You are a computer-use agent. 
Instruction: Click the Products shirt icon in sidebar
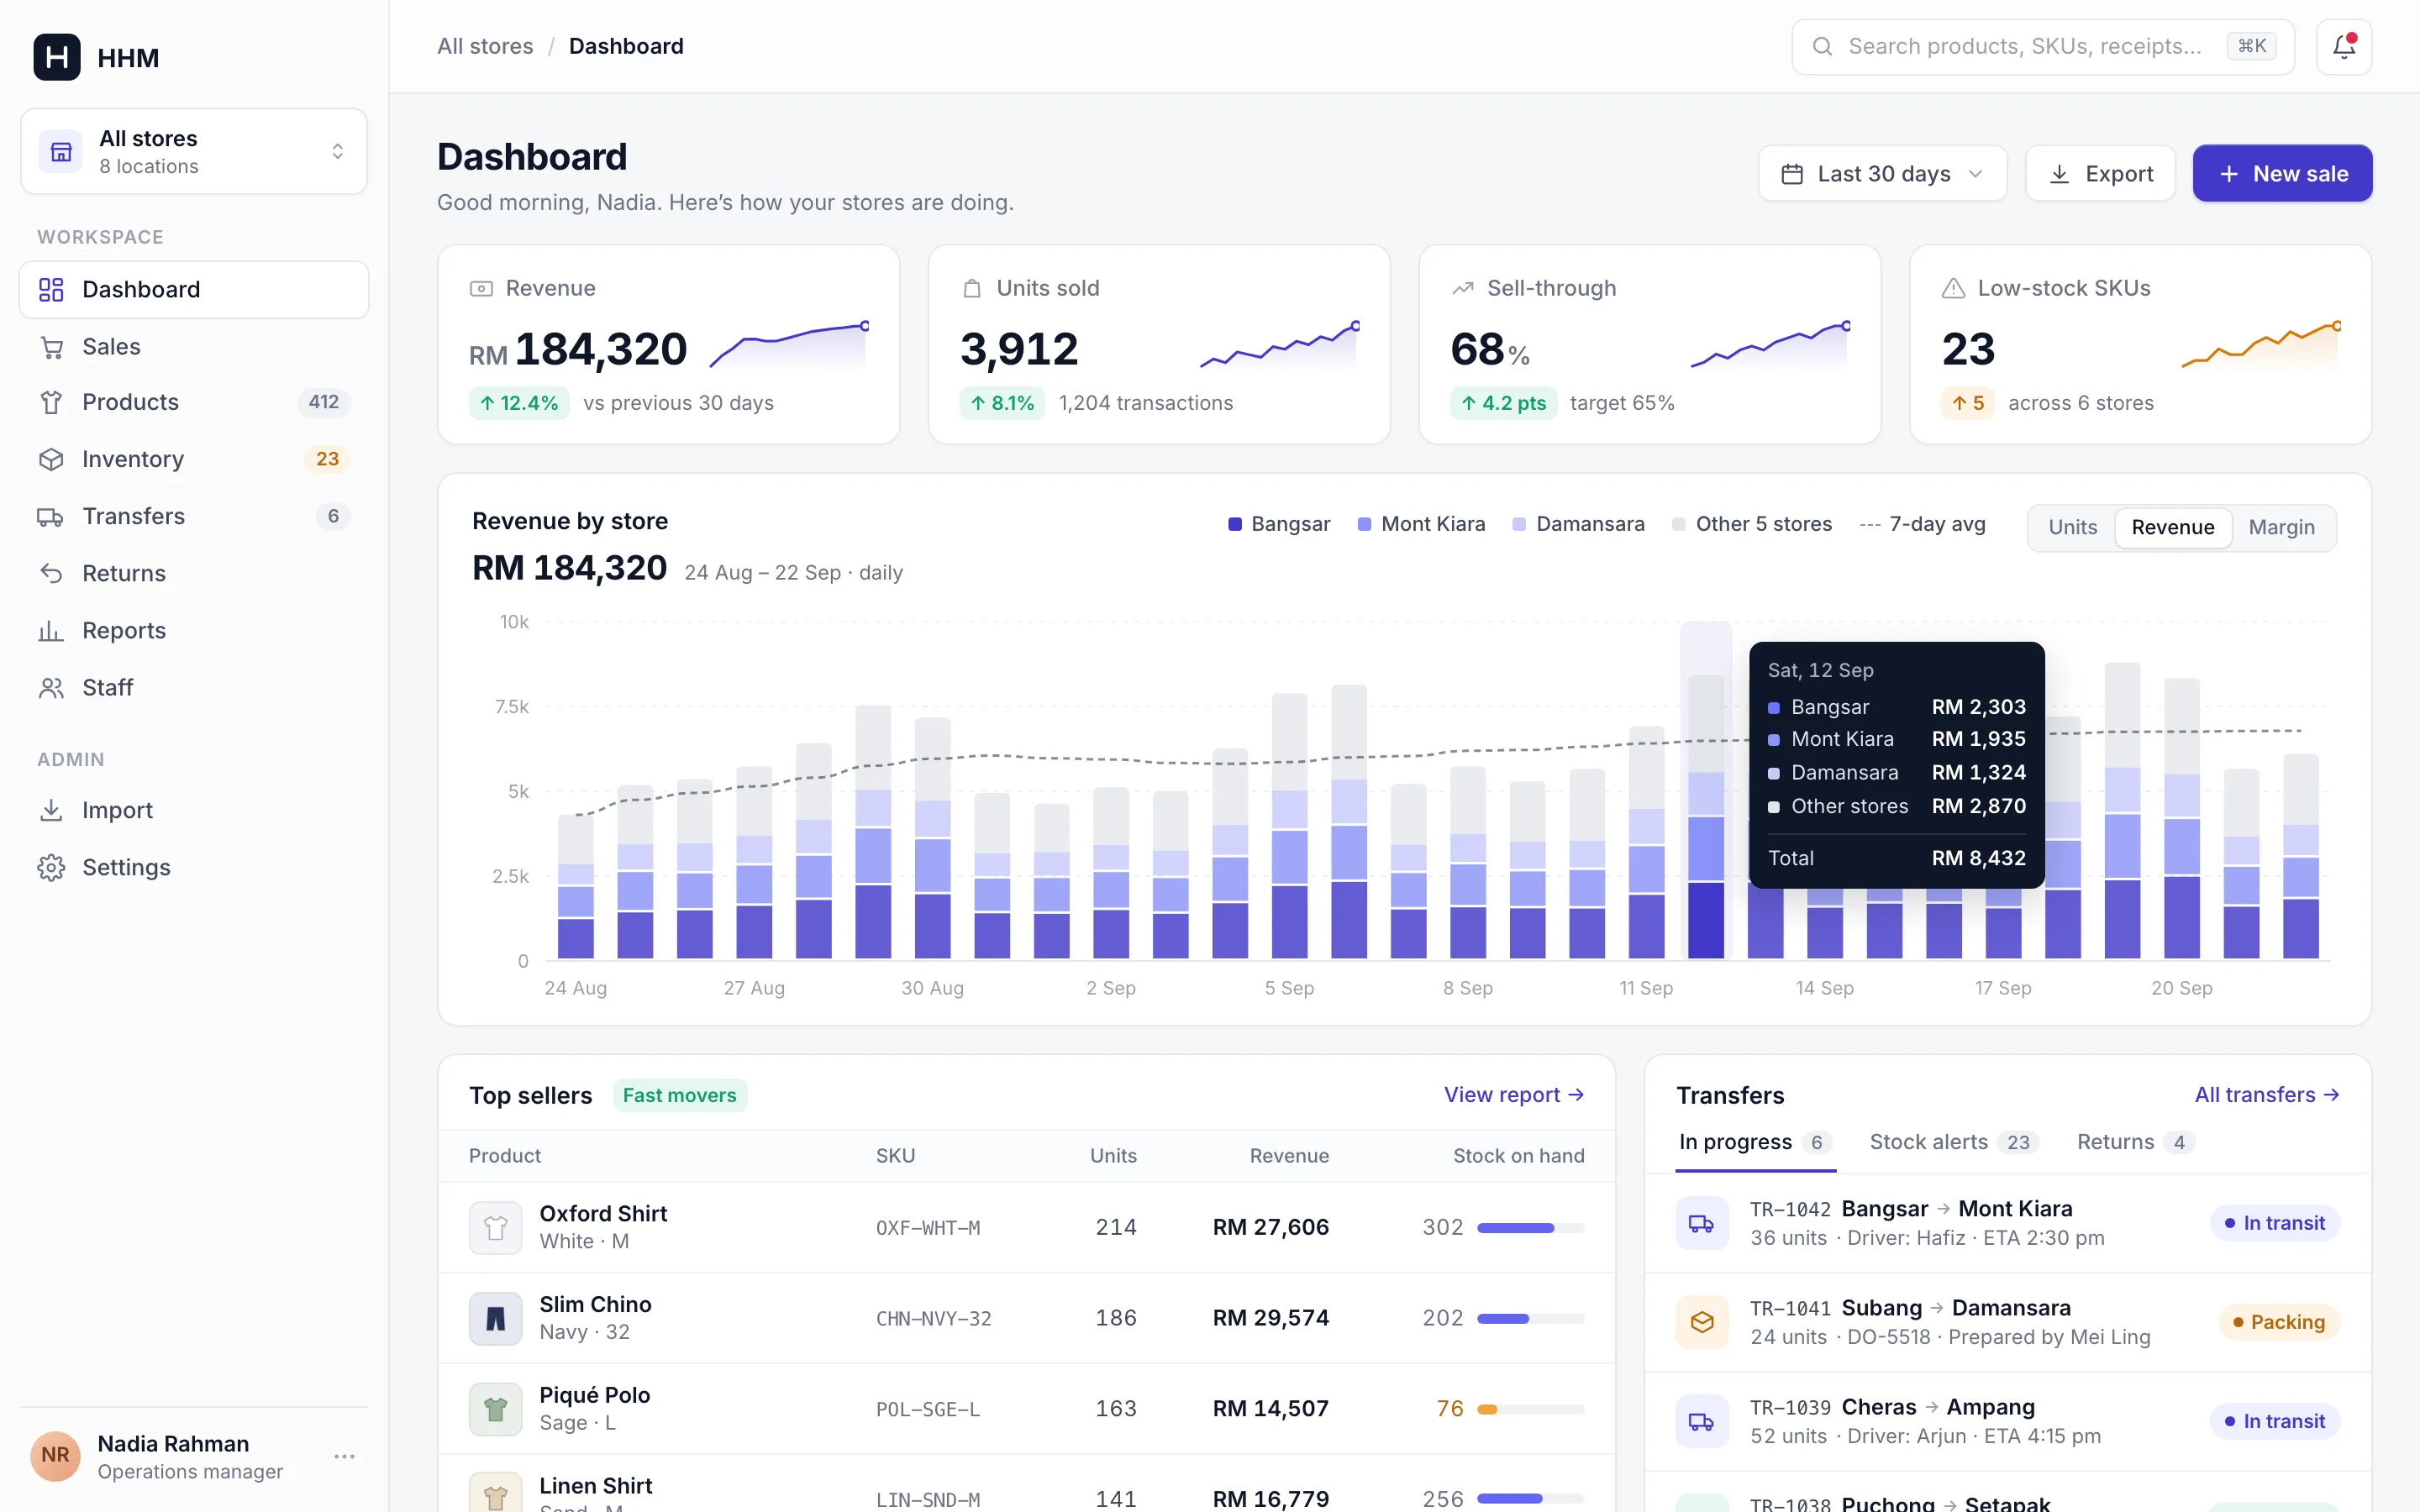tap(51, 402)
